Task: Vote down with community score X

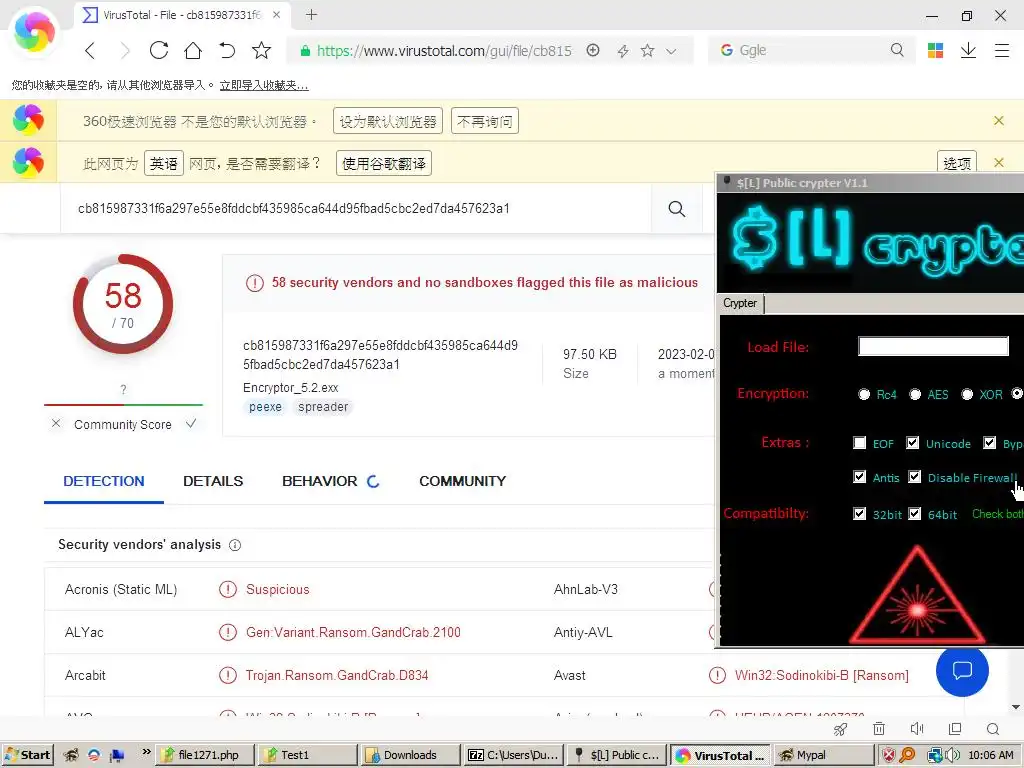Action: [56, 423]
